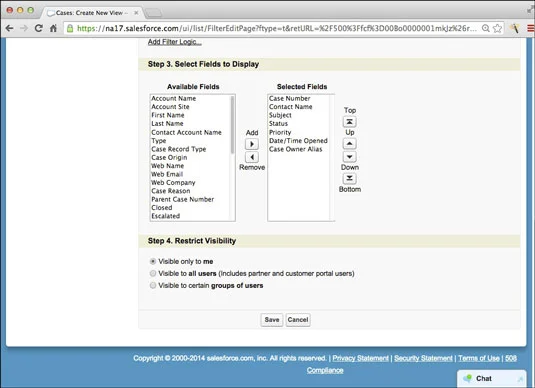Screen dimensions: 535x388
Task: Move selected field Up
Action: [349, 143]
